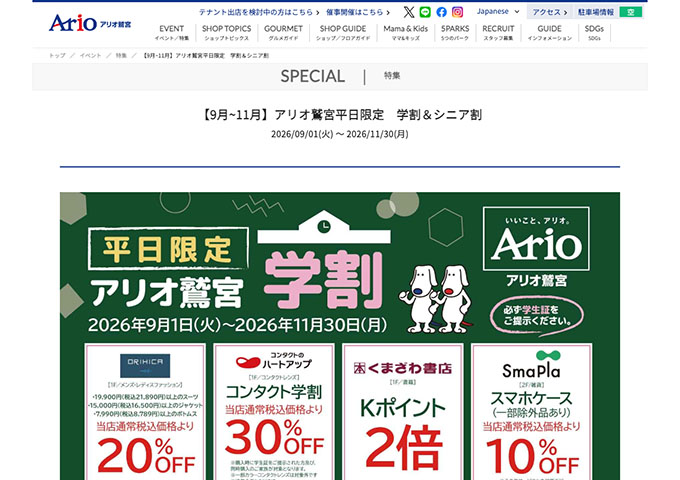Click the くまざわ書店 shop logo
This screenshot has height=480, width=680.
[x=403, y=368]
